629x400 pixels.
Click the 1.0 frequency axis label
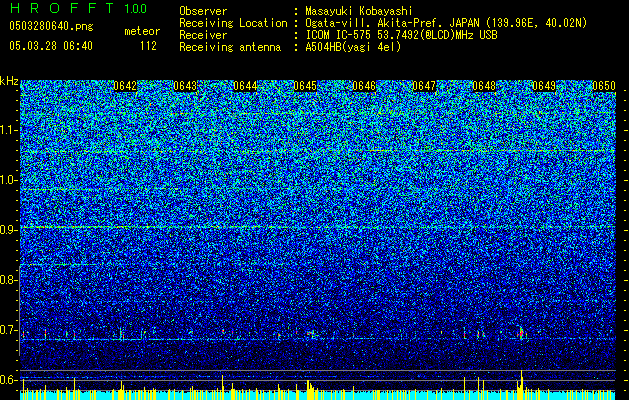pyautogui.click(x=8, y=180)
